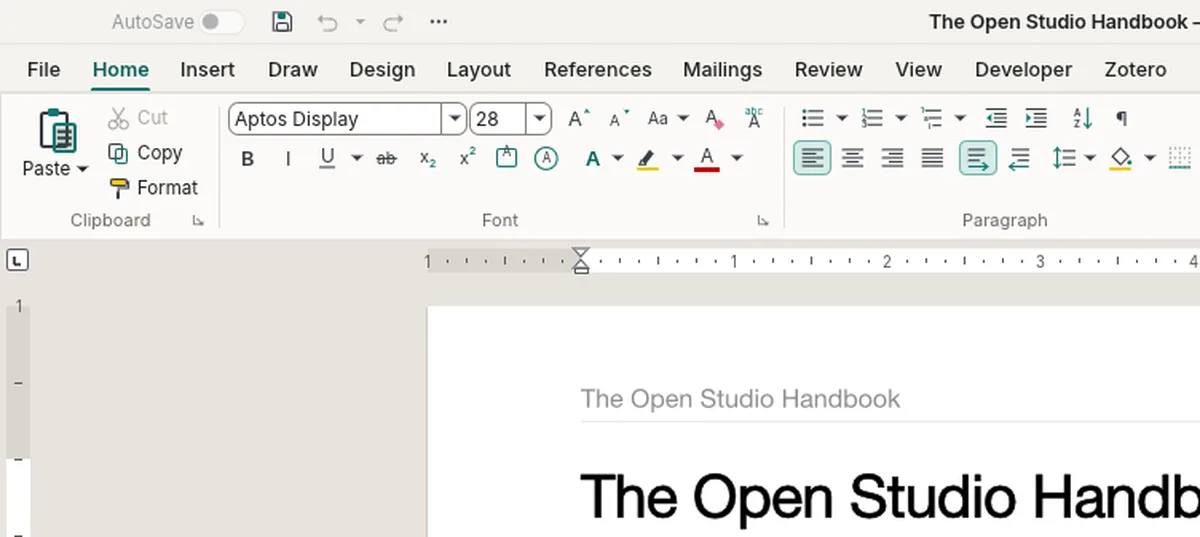Undo the last action

tap(327, 22)
